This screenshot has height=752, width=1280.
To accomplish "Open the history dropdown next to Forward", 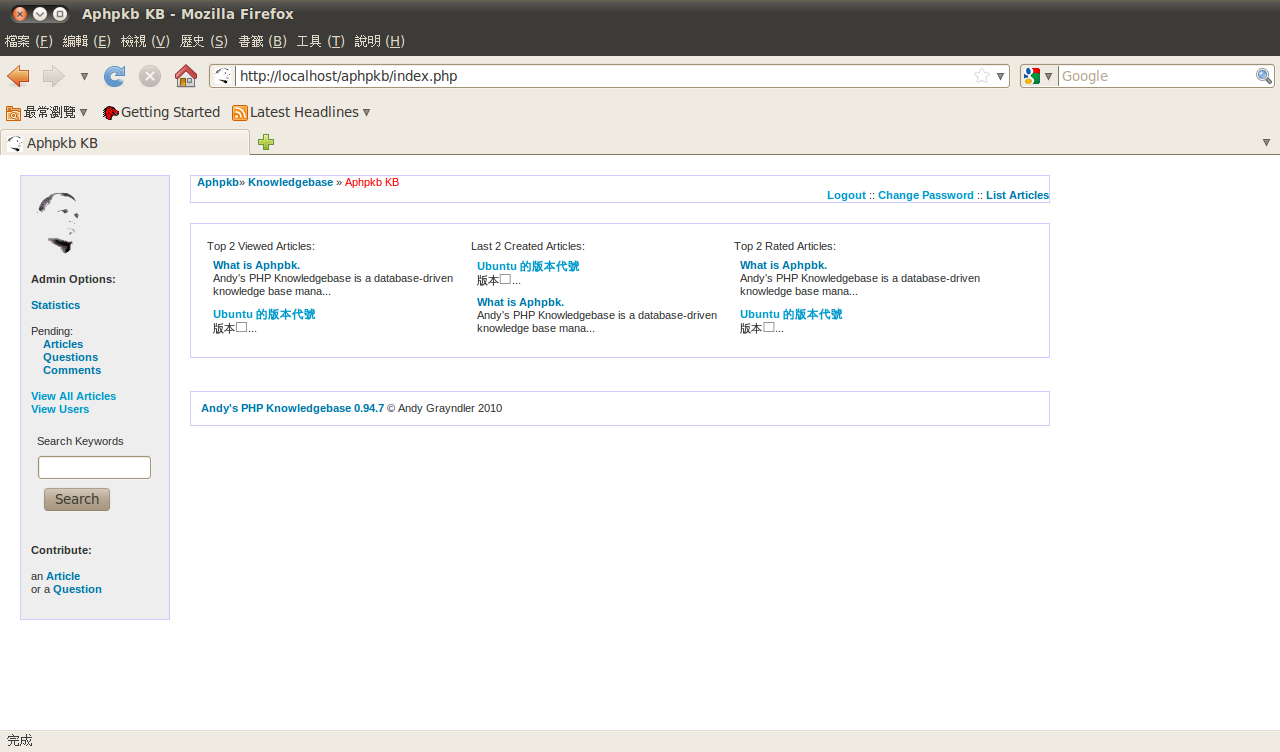I will coord(84,77).
